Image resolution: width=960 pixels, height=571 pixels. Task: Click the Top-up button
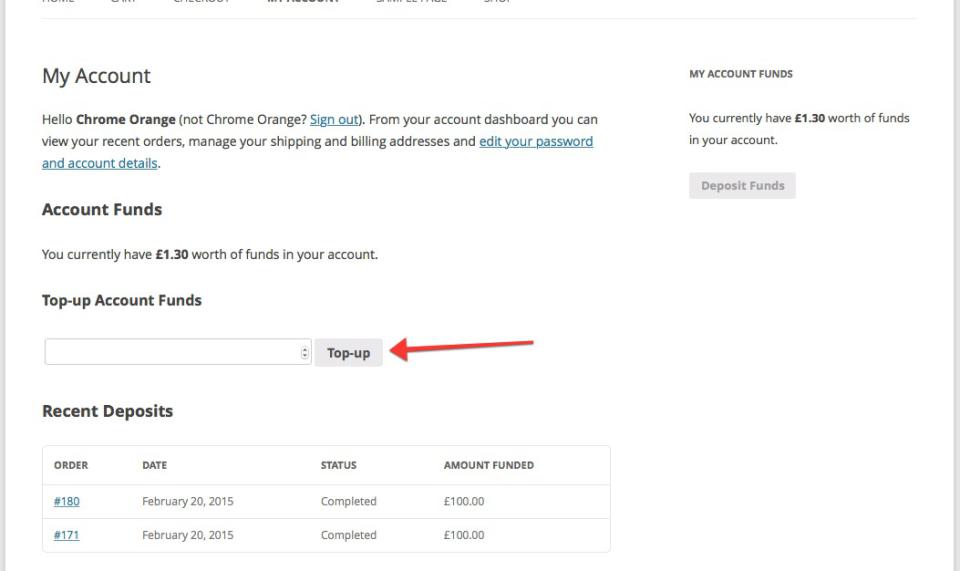click(x=348, y=353)
